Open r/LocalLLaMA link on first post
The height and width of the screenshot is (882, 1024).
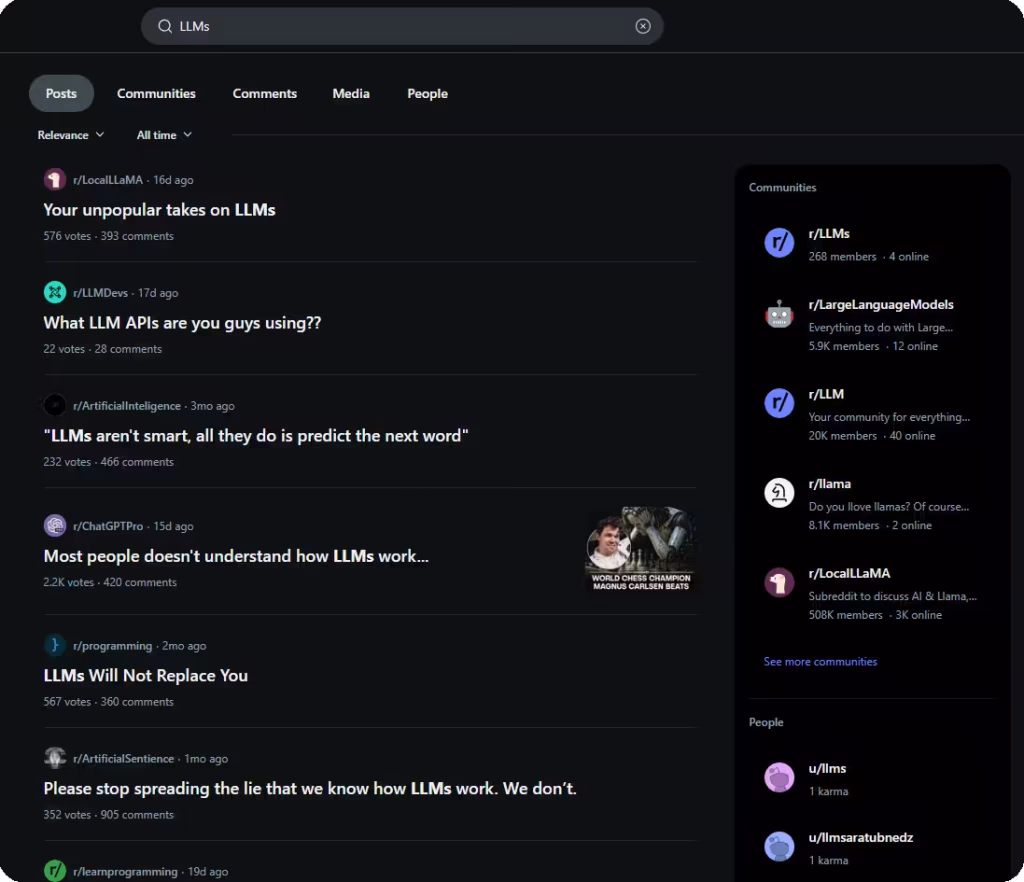[108, 180]
